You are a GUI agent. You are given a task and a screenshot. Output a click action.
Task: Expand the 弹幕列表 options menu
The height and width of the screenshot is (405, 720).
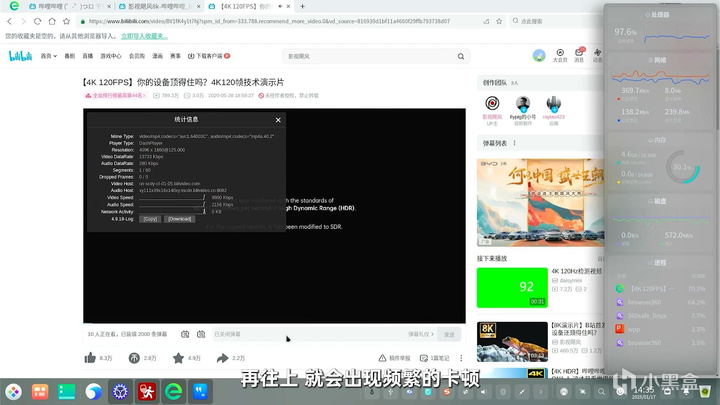[514, 143]
